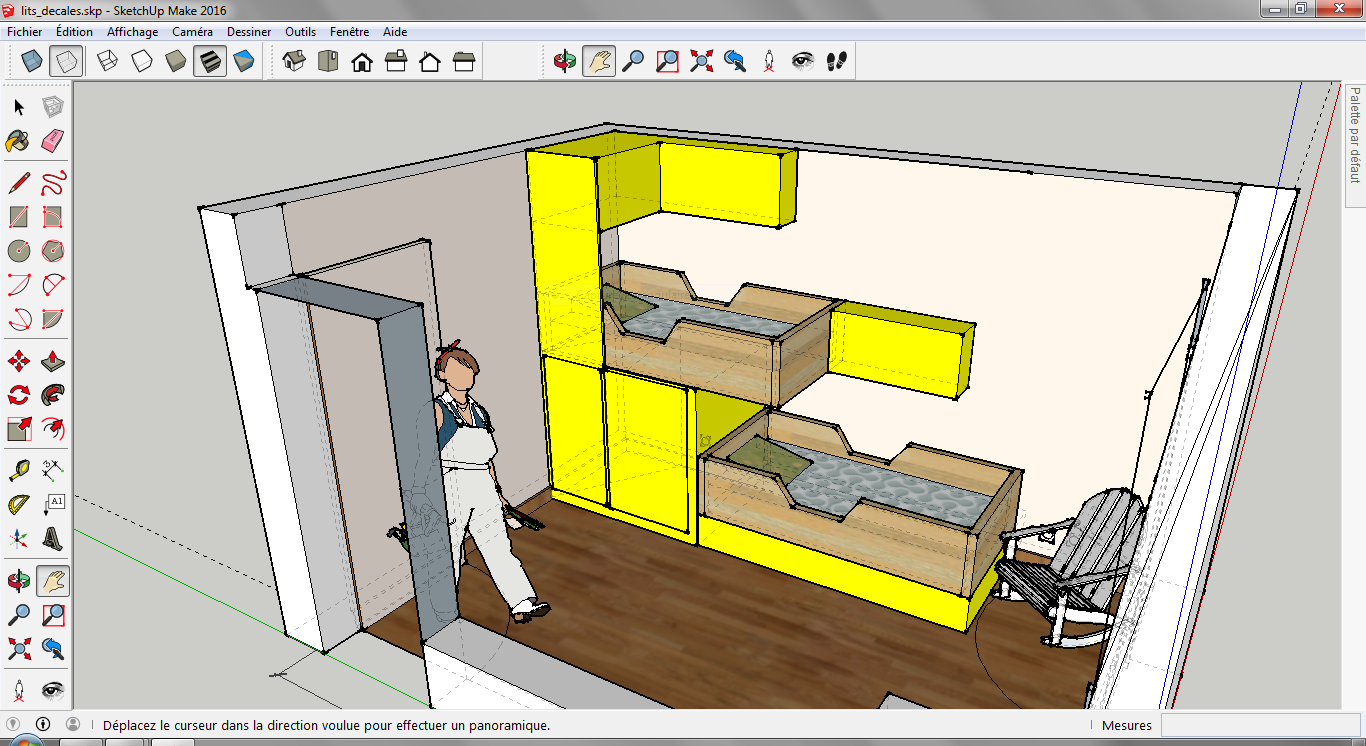
Task: Switch to Top standard view
Action: tap(328, 62)
